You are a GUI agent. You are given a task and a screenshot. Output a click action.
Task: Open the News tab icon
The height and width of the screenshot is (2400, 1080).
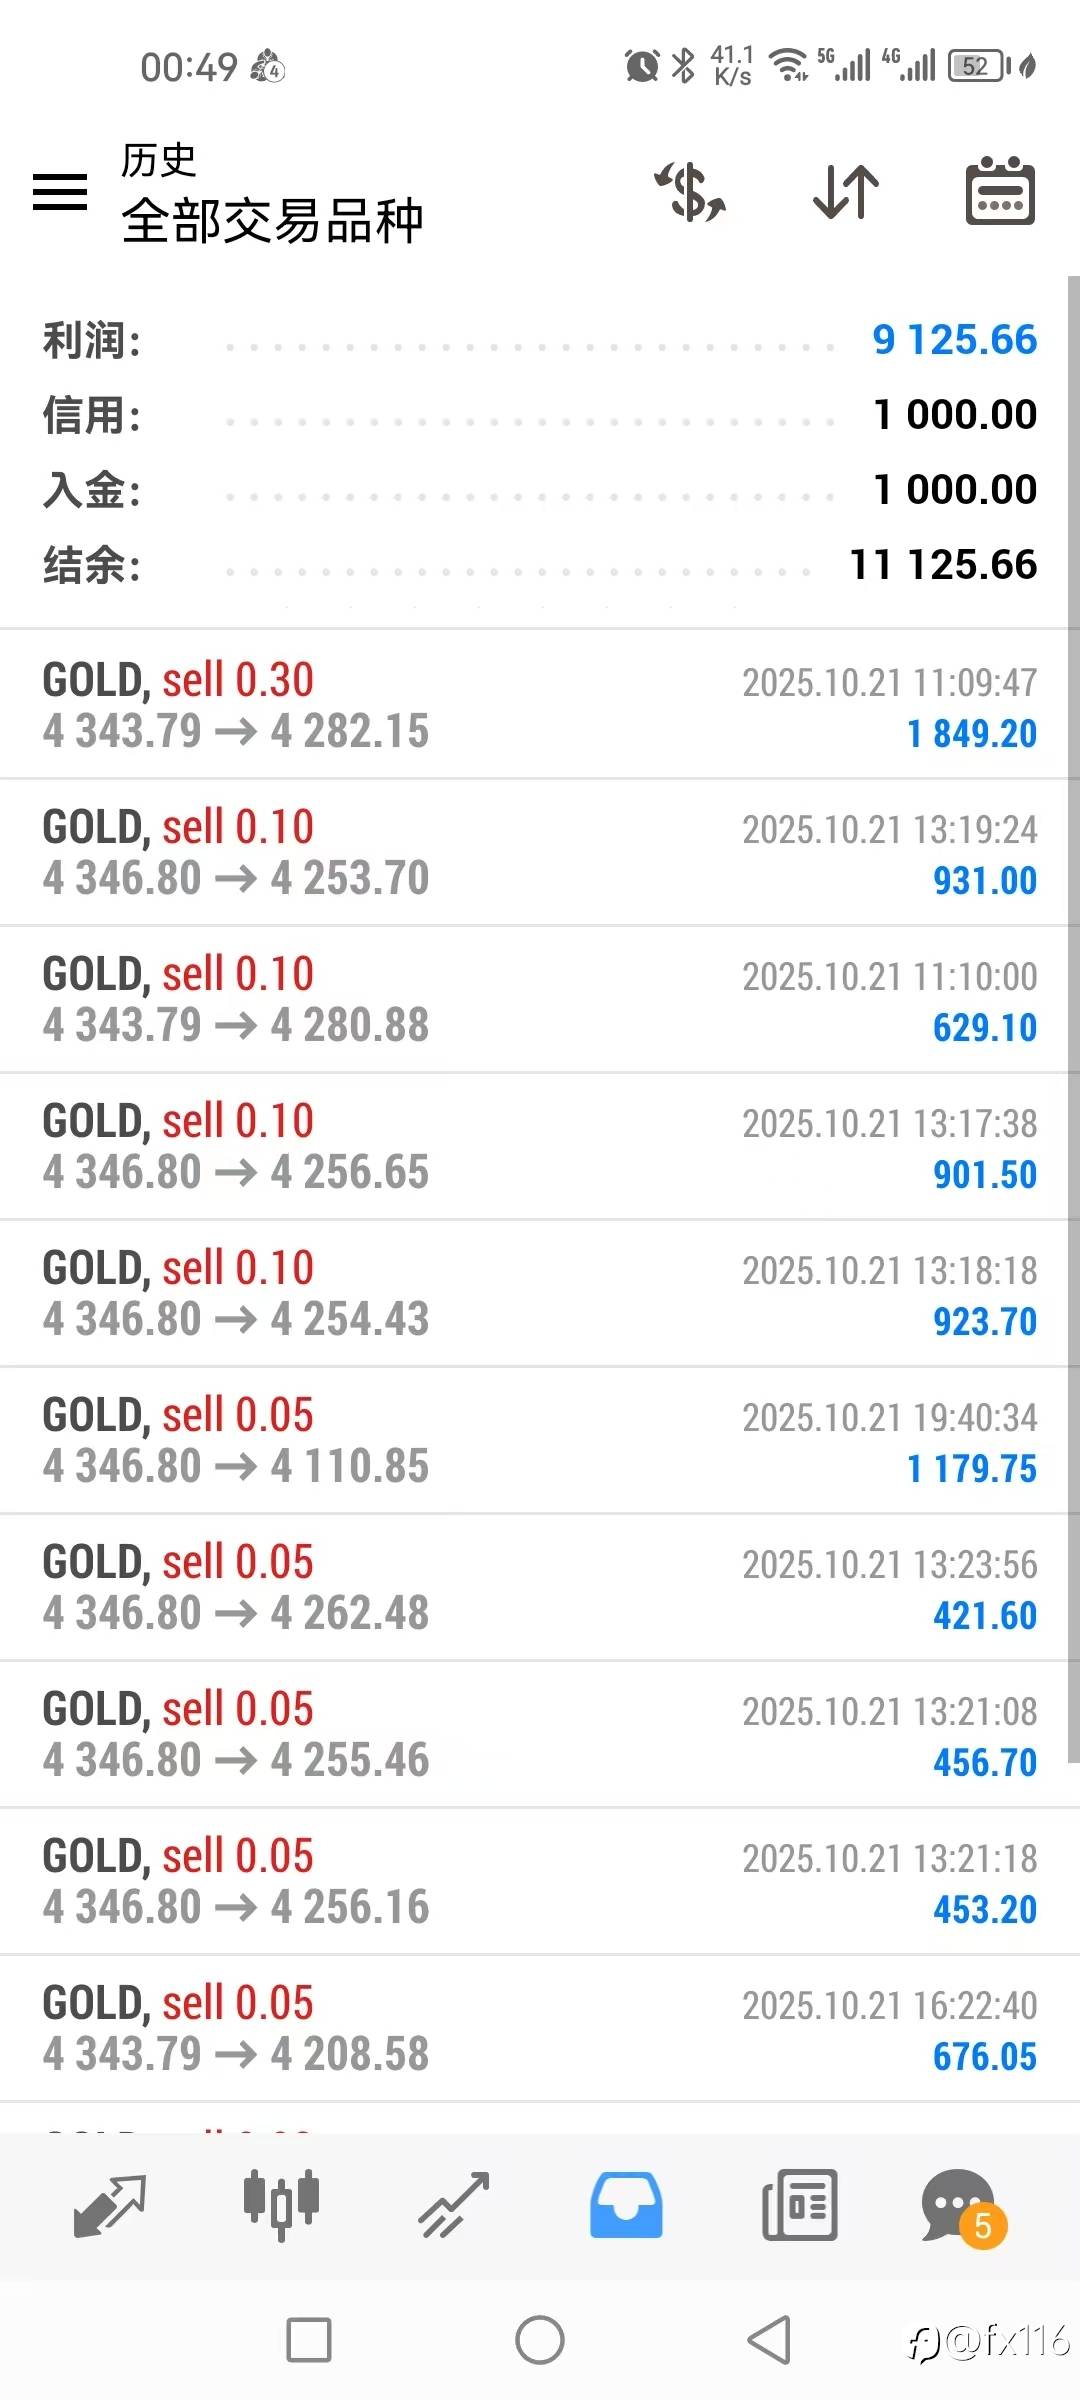[799, 2205]
